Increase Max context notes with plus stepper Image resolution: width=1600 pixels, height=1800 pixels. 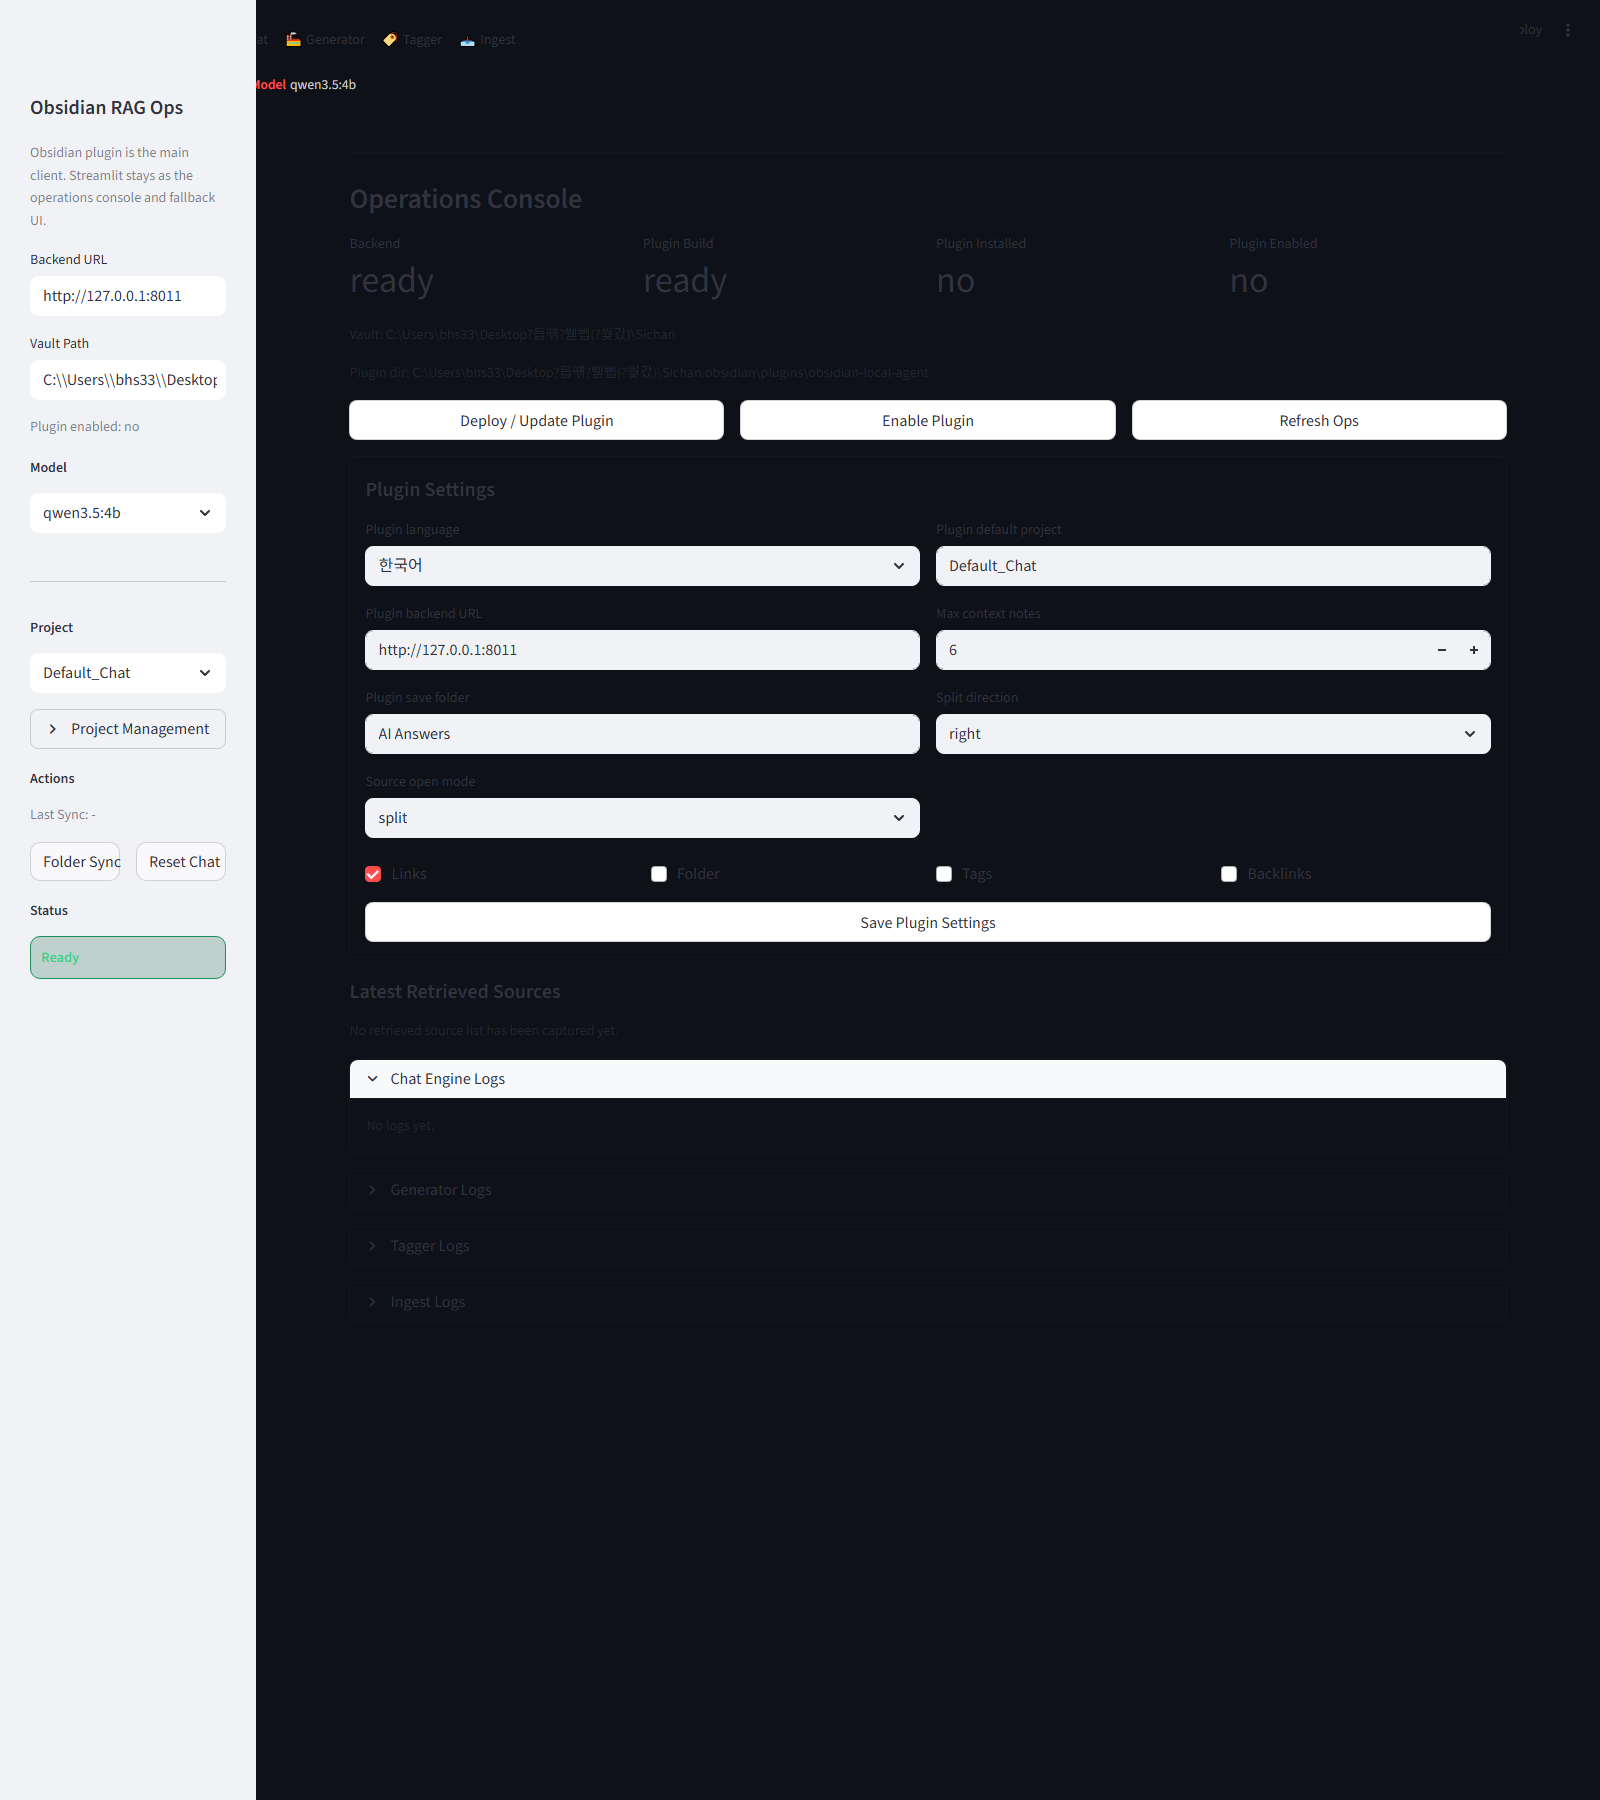pos(1473,649)
